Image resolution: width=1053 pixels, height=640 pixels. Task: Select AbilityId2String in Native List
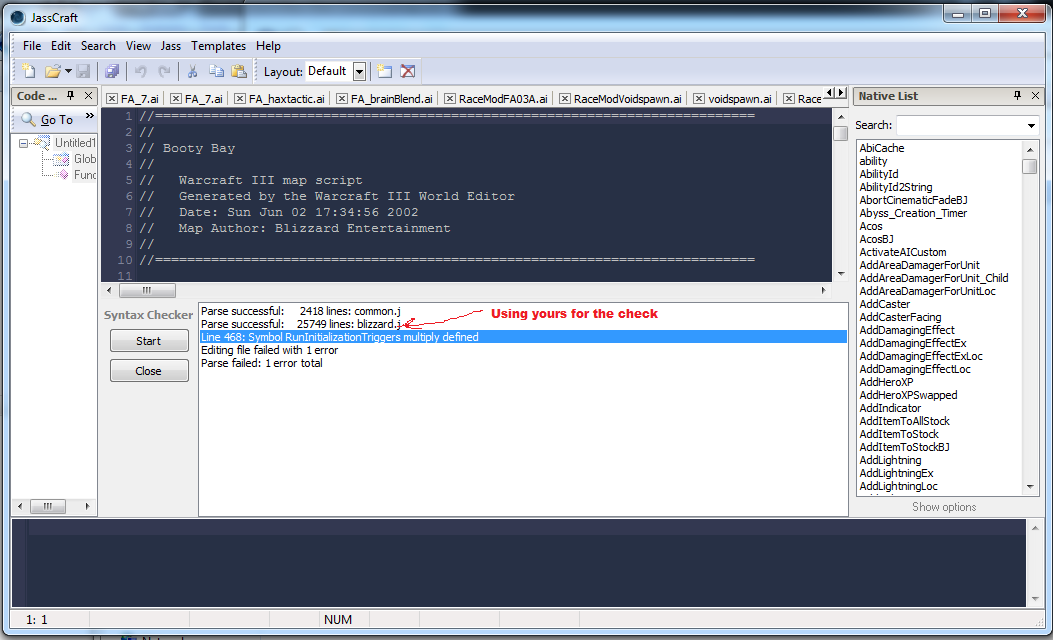pyautogui.click(x=896, y=187)
